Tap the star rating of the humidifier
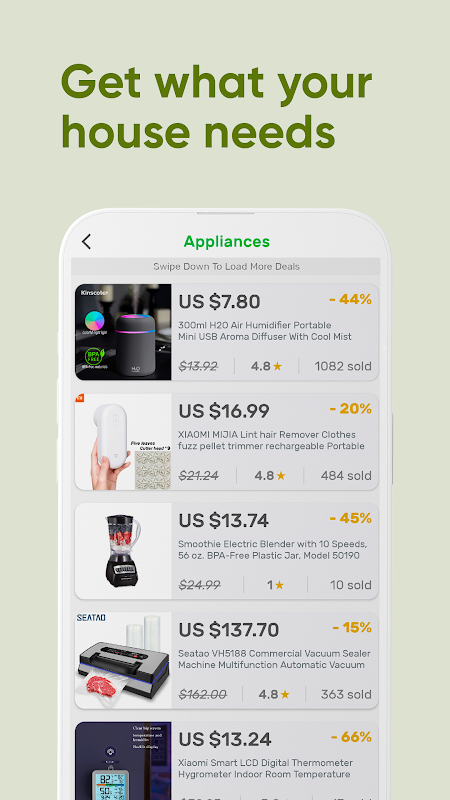The width and height of the screenshot is (450, 800). (x=266, y=366)
